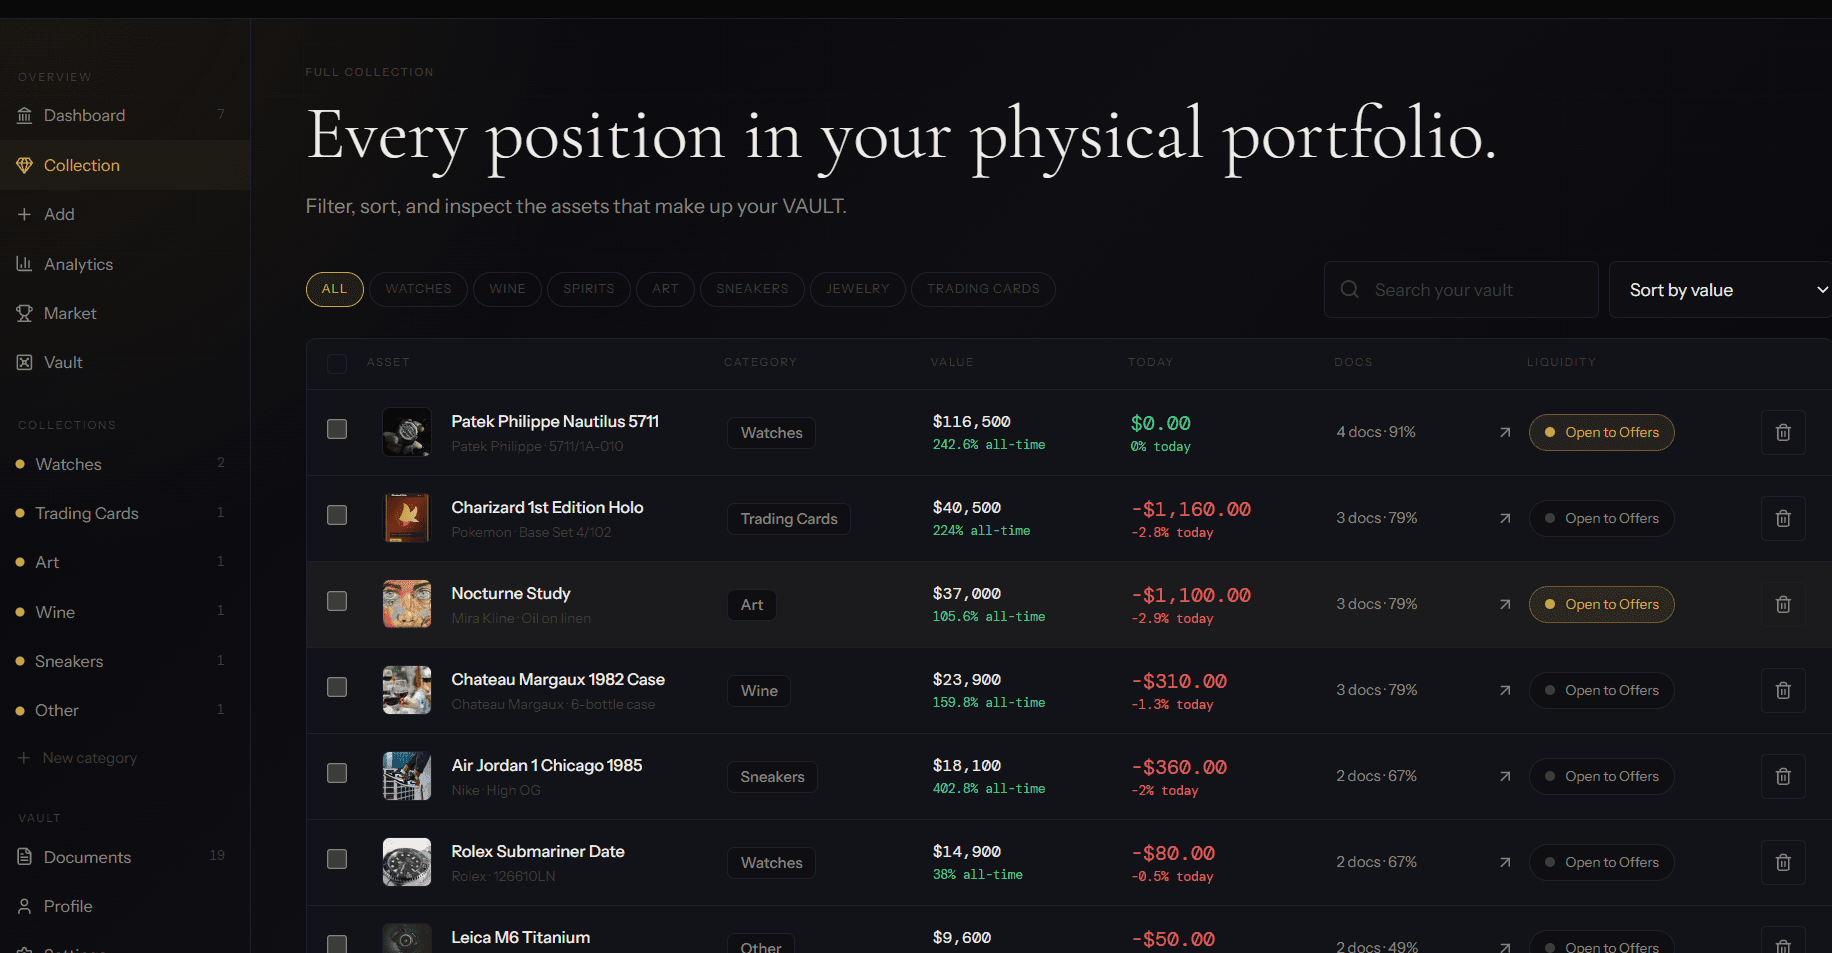
Task: Open Nocturne Study arrow link icon
Action: (x=1505, y=604)
